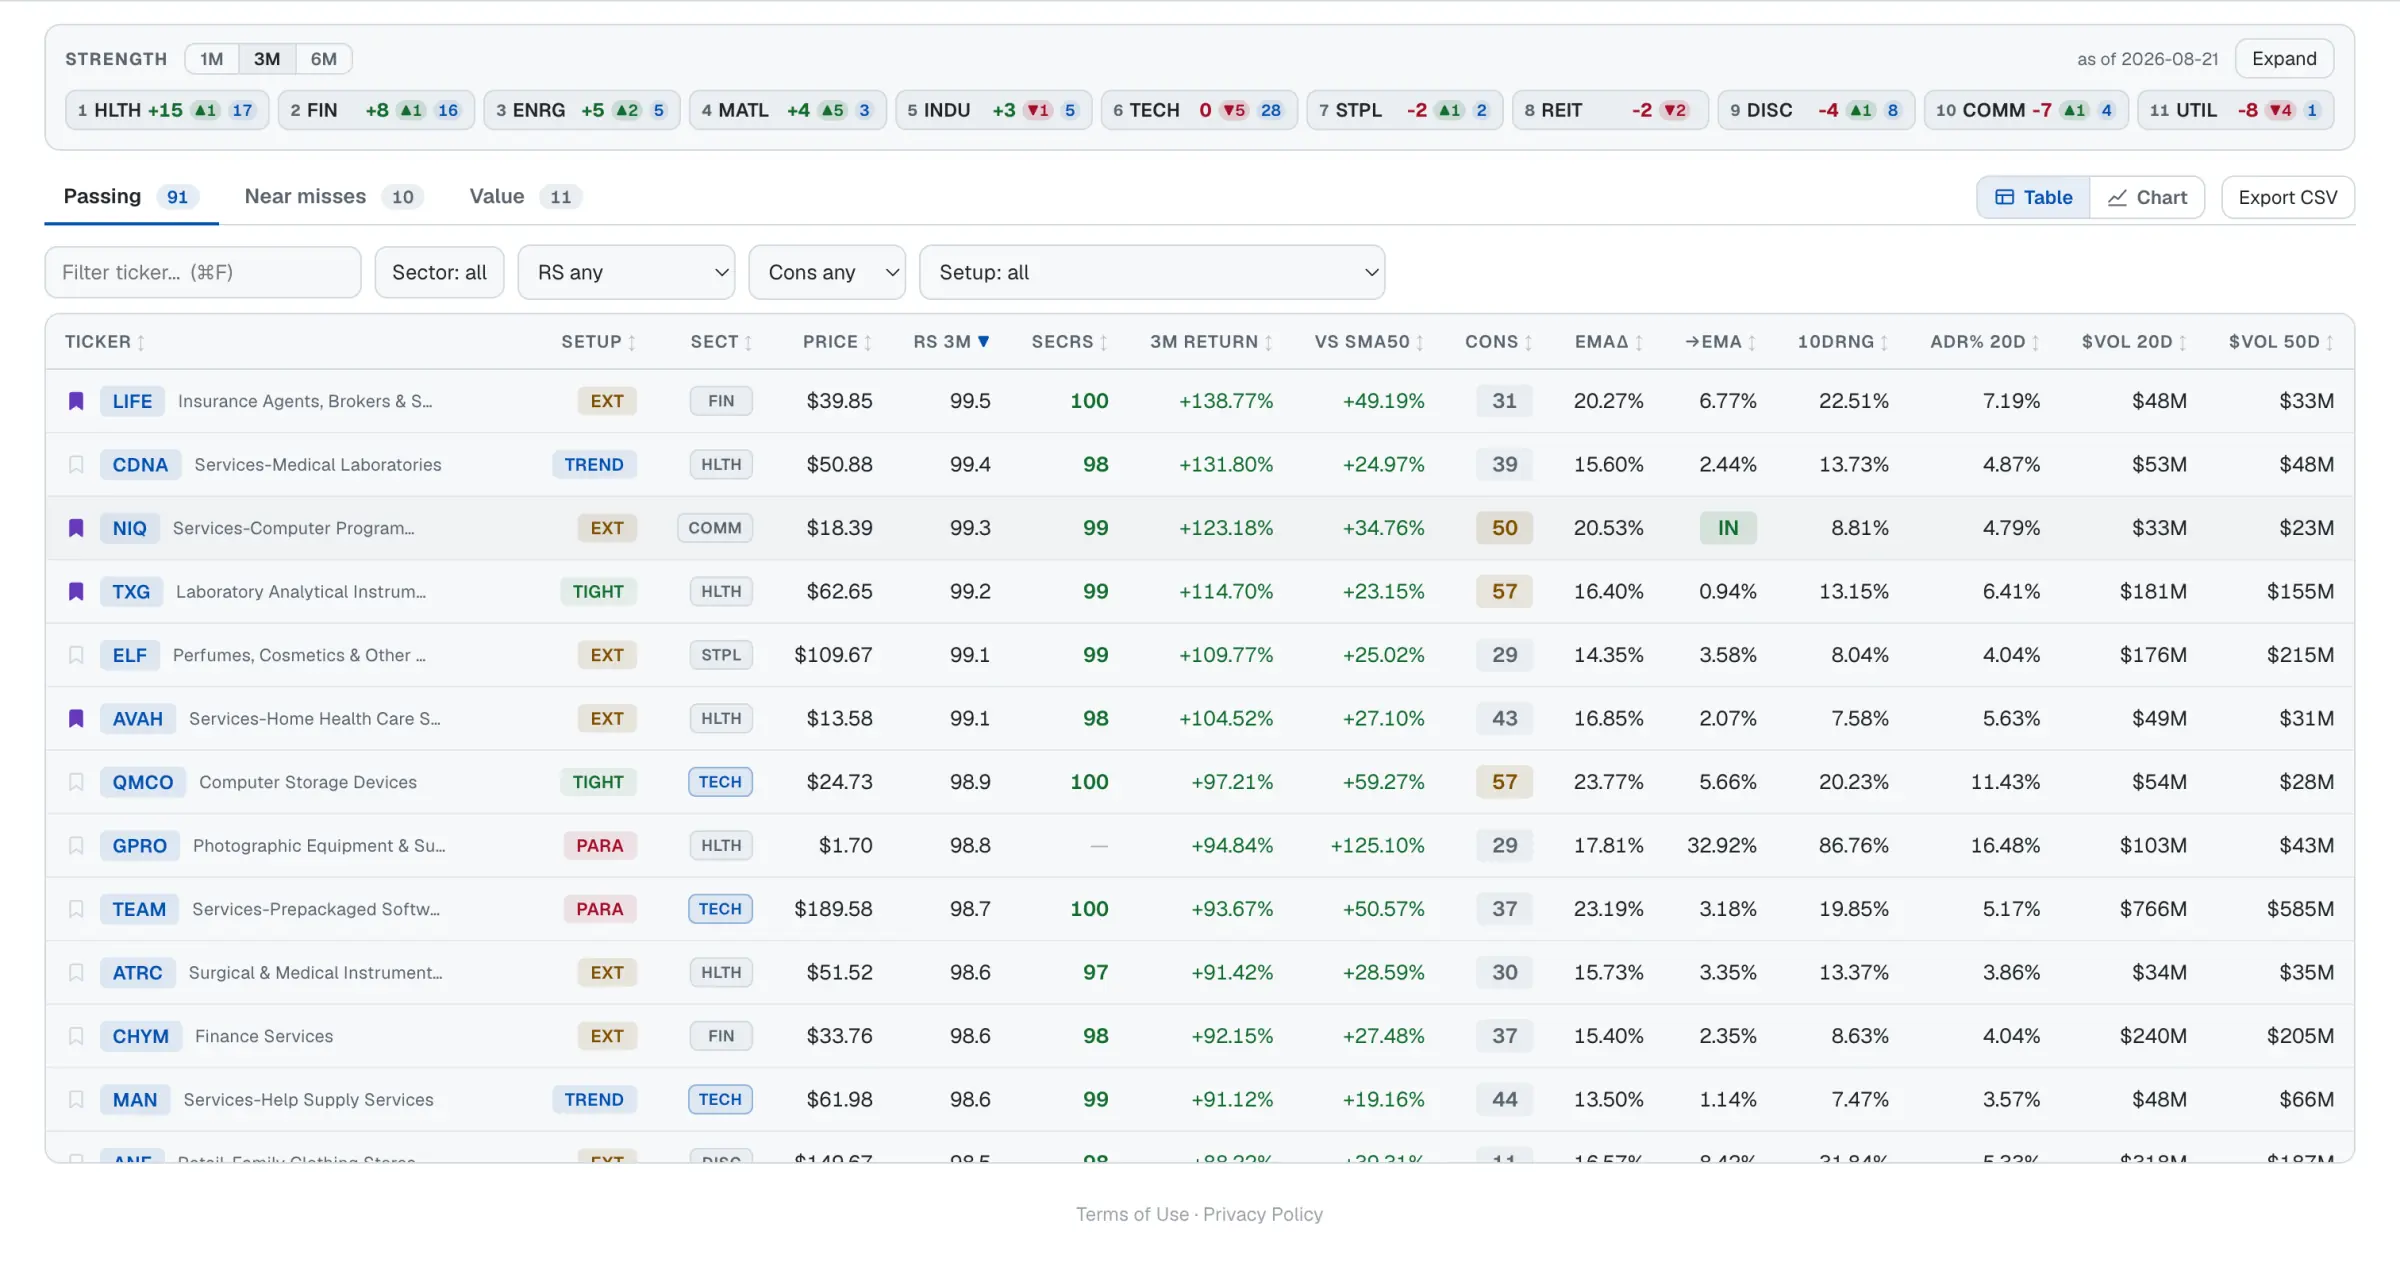Click the COMM sector tag on NIQ row
The height and width of the screenshot is (1274, 2400).
point(715,528)
